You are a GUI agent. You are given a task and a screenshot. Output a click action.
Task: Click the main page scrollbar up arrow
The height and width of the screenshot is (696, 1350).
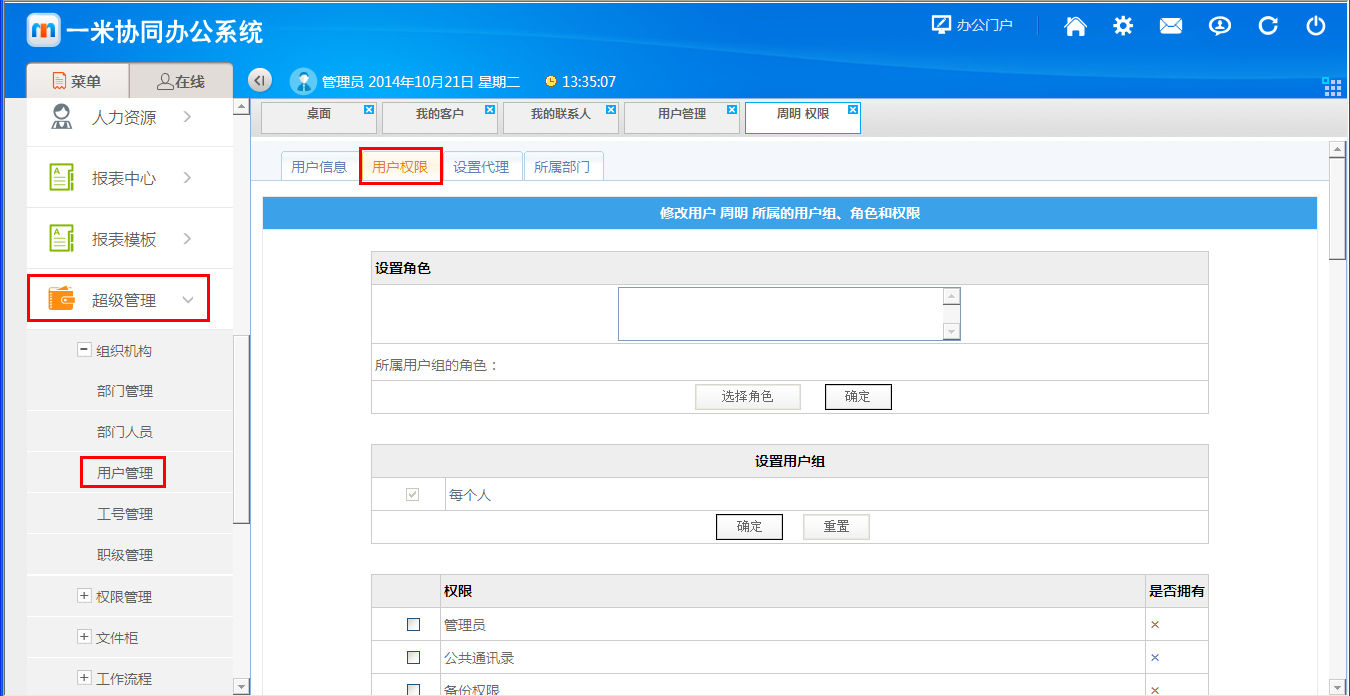[1336, 149]
